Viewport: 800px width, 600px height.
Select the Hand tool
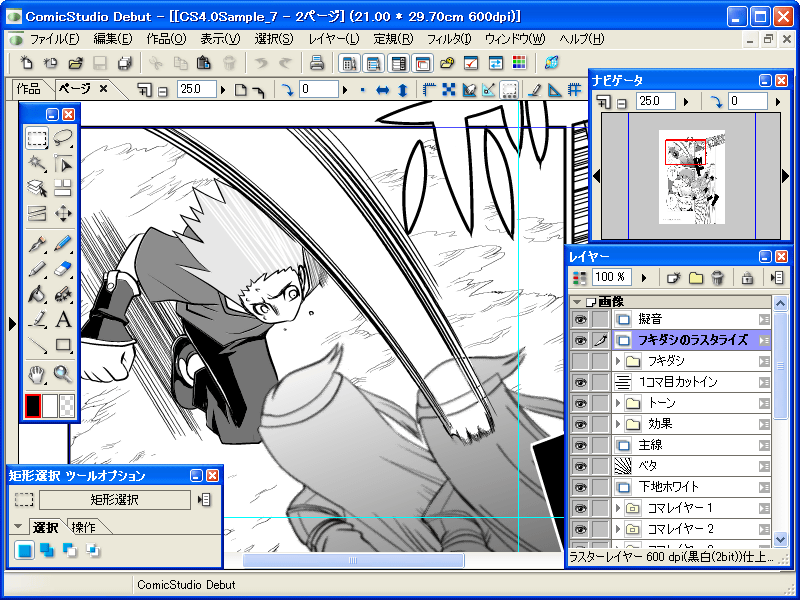pos(37,375)
